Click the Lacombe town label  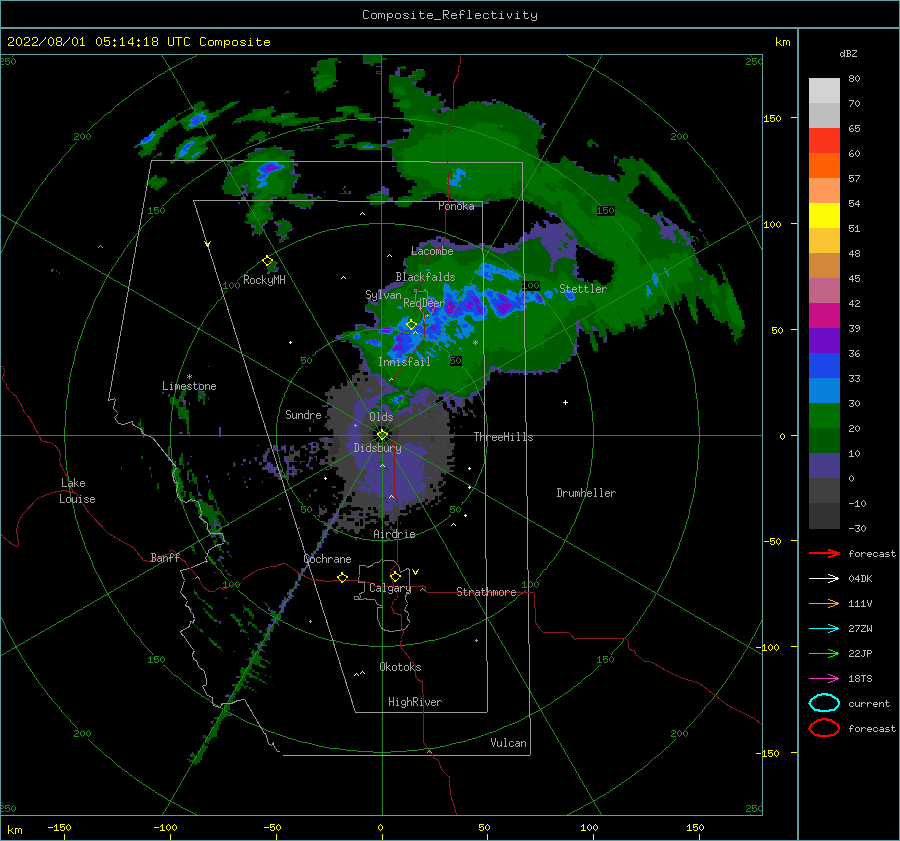pyautogui.click(x=432, y=251)
